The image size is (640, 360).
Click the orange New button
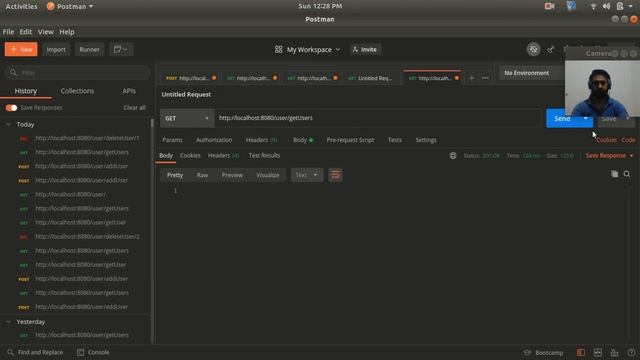[21, 49]
